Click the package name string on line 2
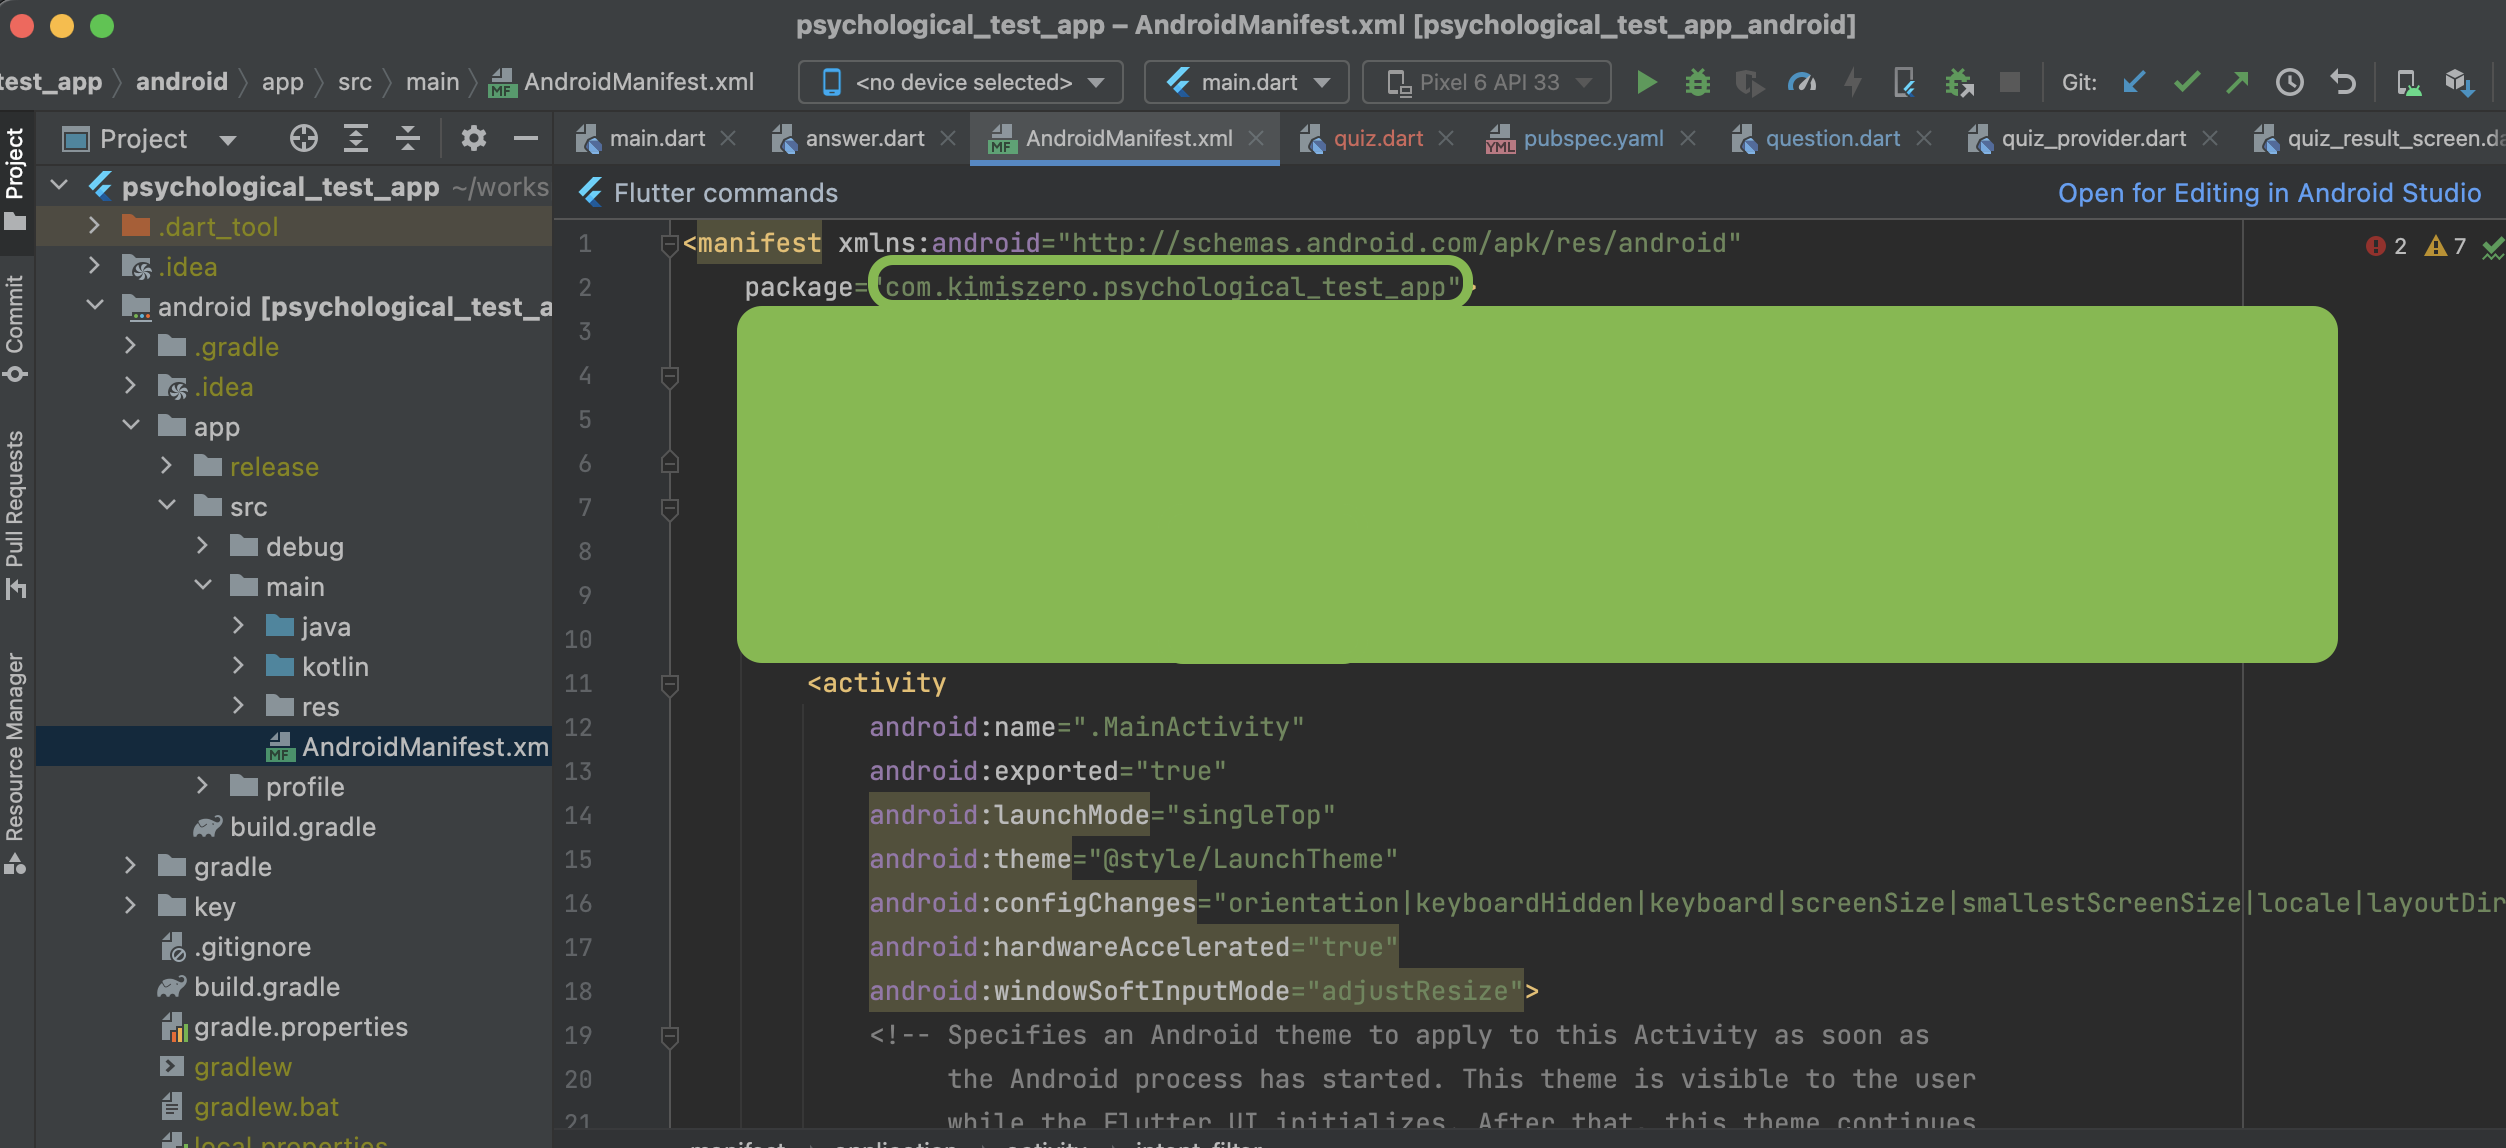Viewport: 2506px width, 1148px height. pos(1166,287)
